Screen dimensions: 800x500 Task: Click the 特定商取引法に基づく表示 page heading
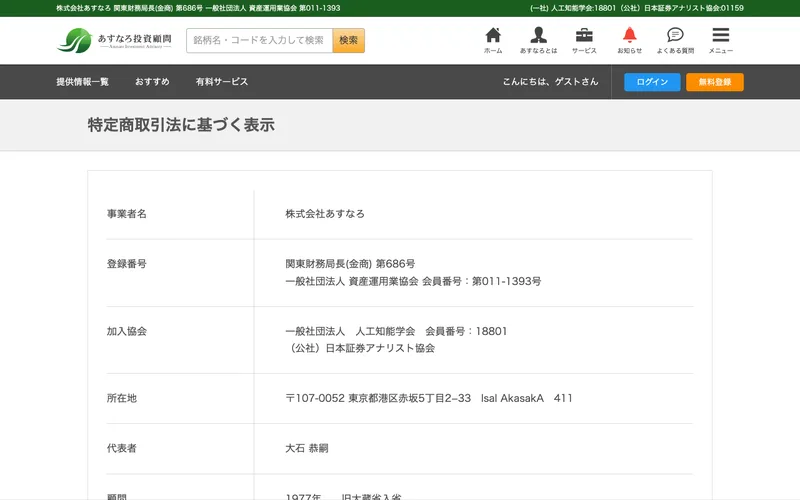click(181, 125)
